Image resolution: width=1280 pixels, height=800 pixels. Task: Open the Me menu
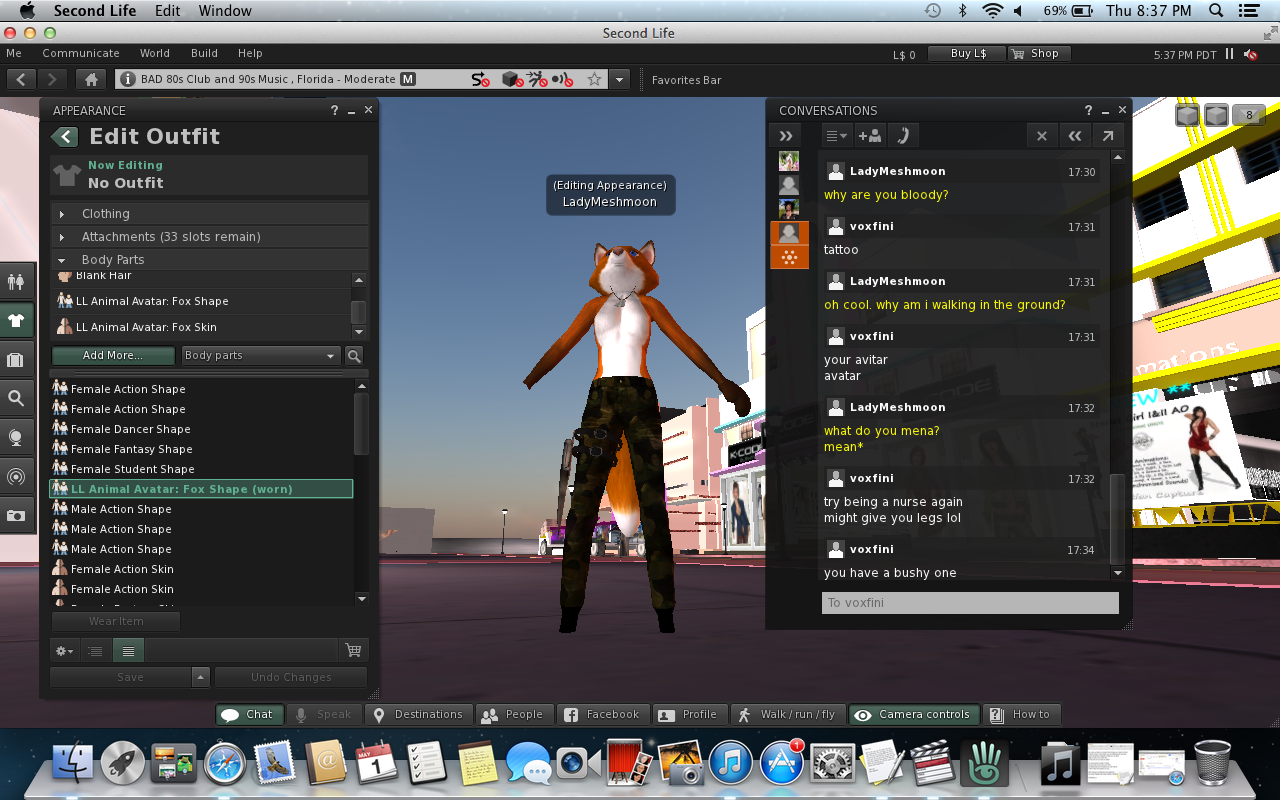coord(14,54)
